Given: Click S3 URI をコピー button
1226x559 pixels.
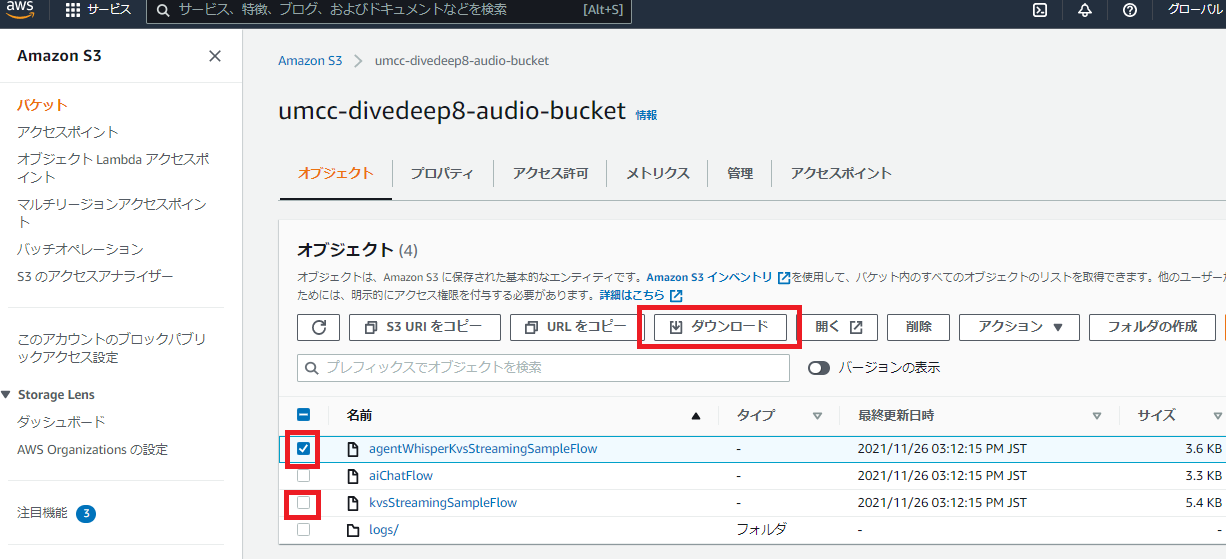Looking at the screenshot, I should (424, 327).
